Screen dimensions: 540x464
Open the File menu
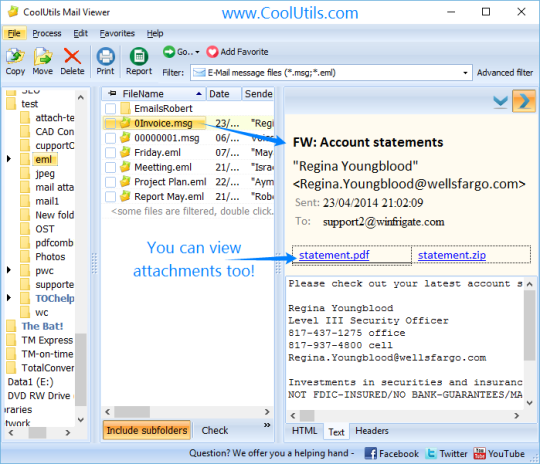14,33
